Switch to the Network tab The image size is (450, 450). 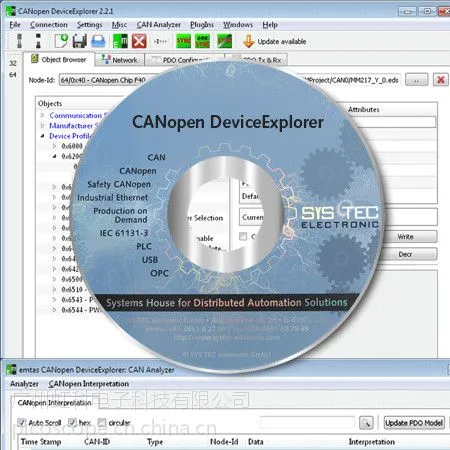click(x=120, y=60)
